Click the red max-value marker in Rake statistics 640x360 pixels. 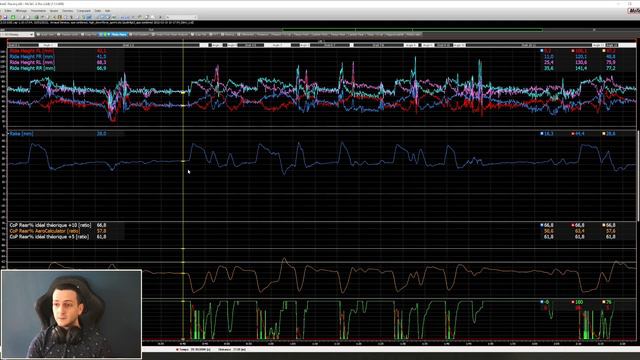coord(573,133)
